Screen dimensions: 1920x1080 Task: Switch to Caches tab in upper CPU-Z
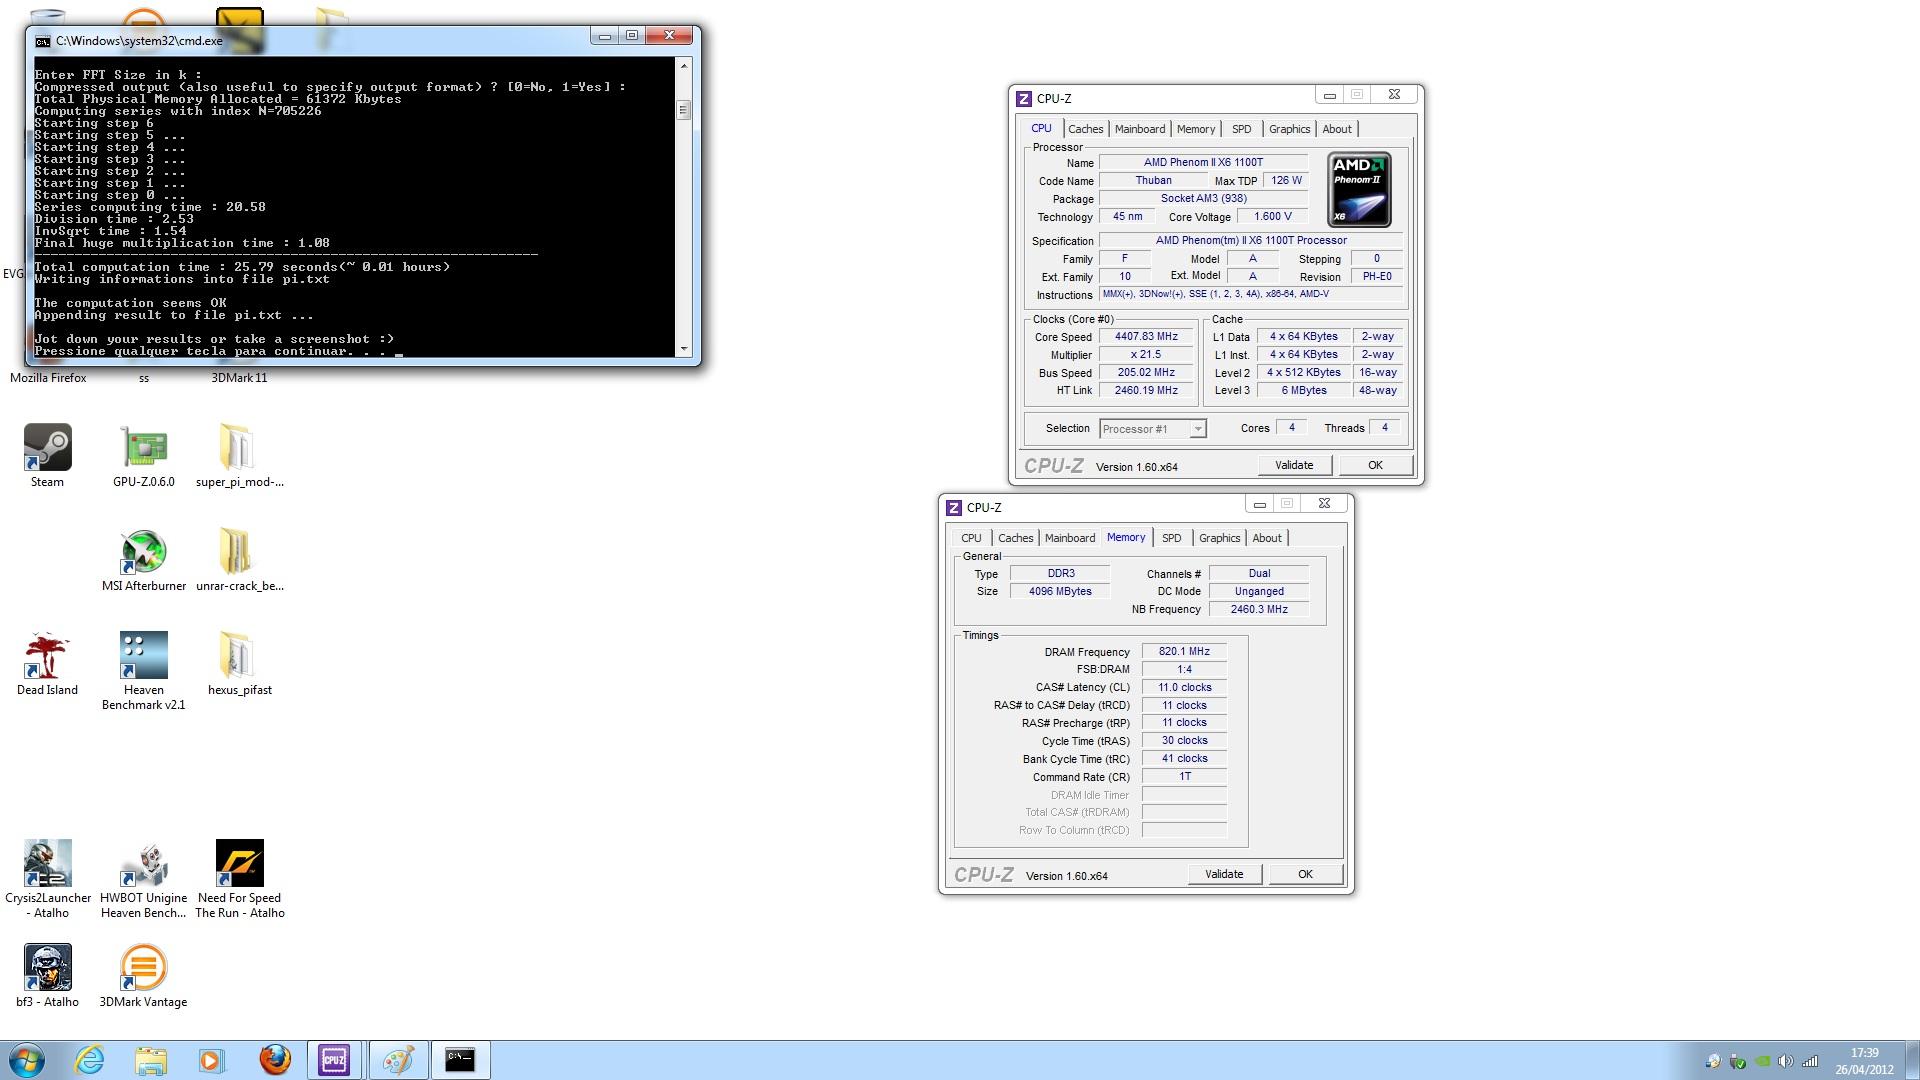(x=1085, y=129)
